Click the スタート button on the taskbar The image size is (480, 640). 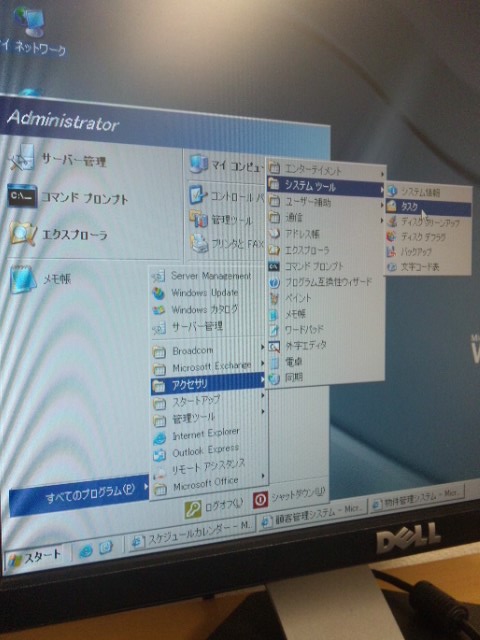[35, 557]
